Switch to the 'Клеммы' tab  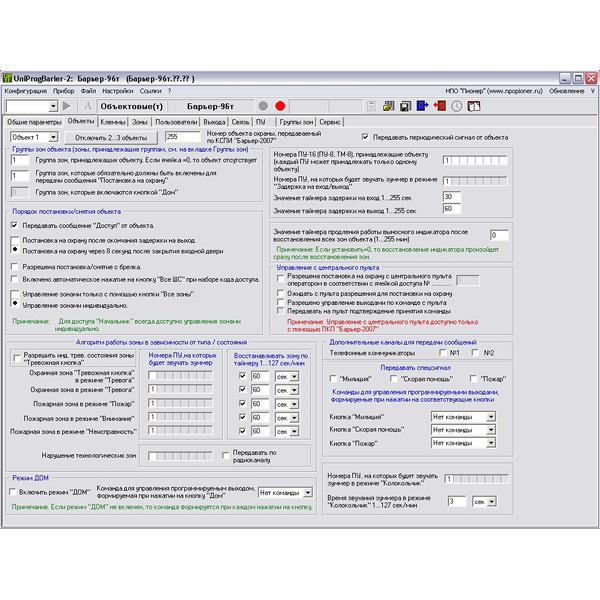point(113,121)
